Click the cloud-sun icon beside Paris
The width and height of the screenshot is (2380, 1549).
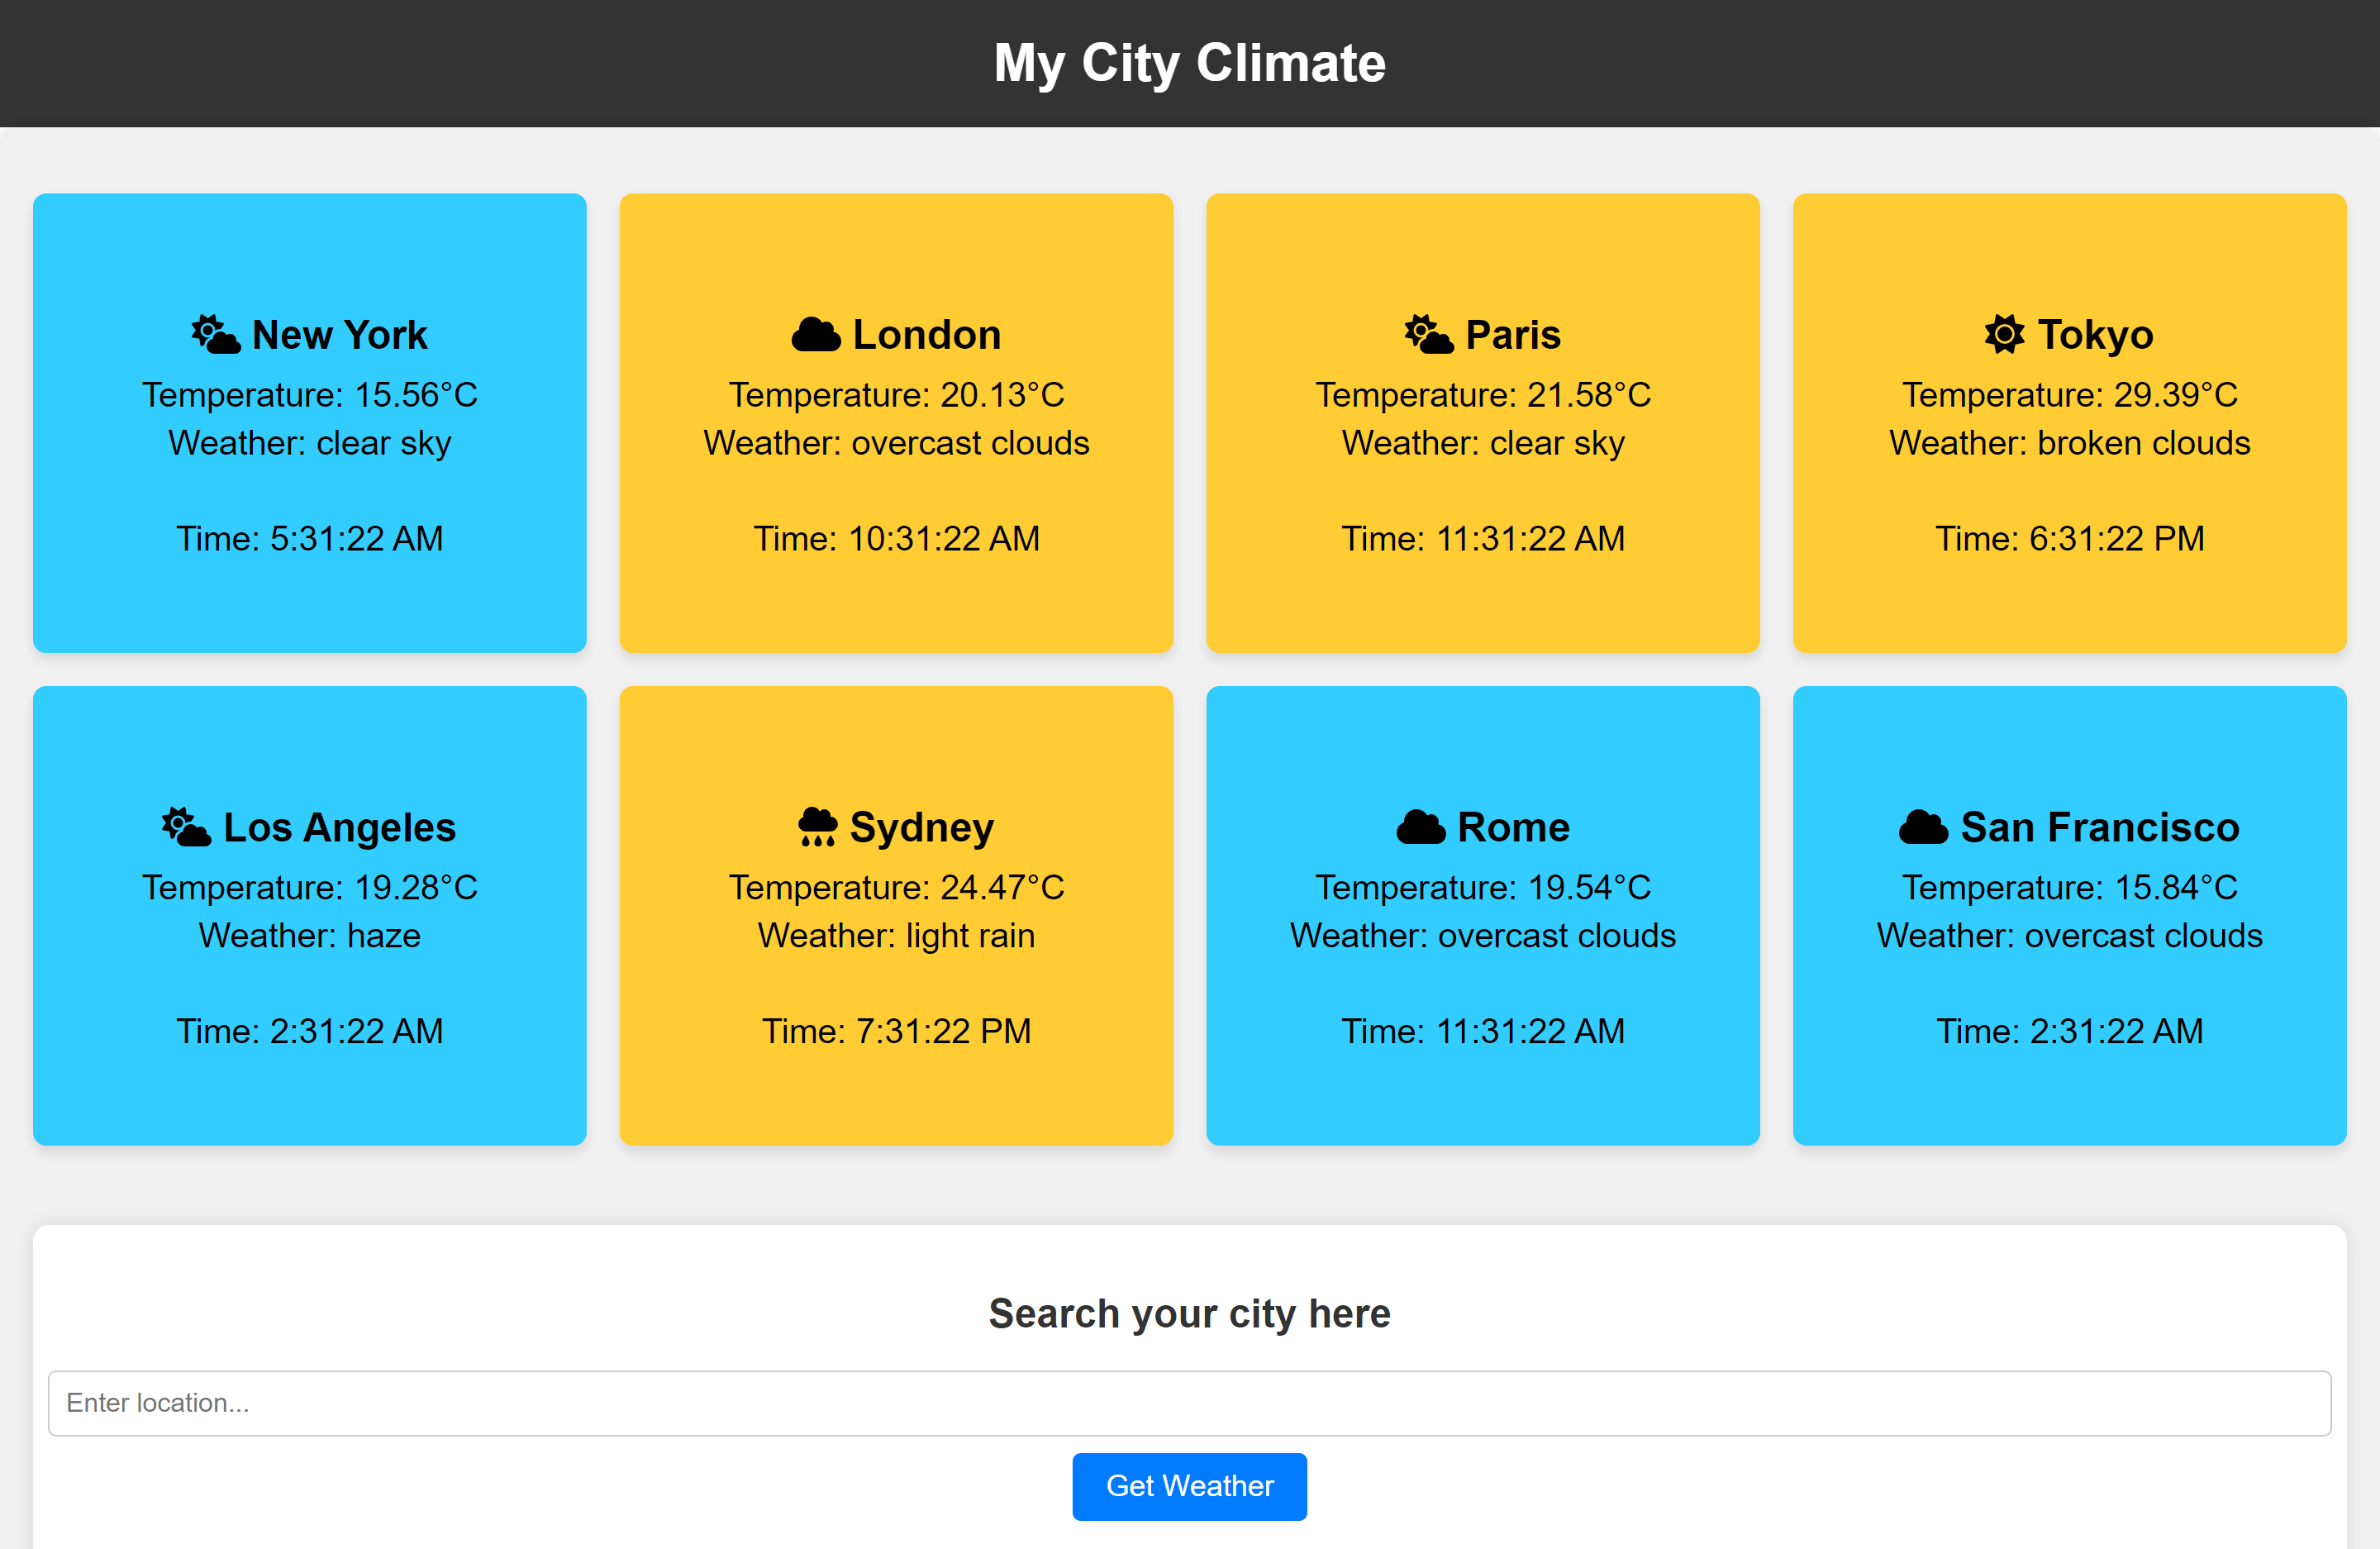click(x=1429, y=335)
